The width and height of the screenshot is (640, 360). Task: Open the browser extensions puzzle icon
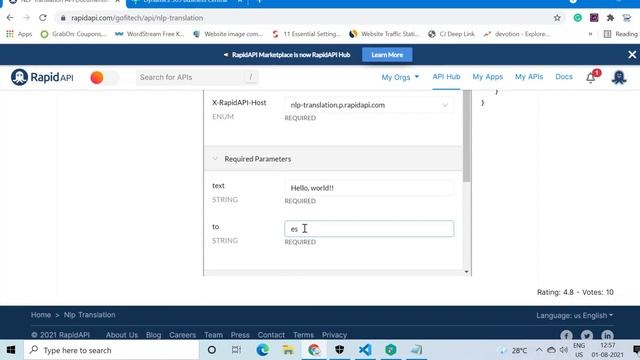610,18
